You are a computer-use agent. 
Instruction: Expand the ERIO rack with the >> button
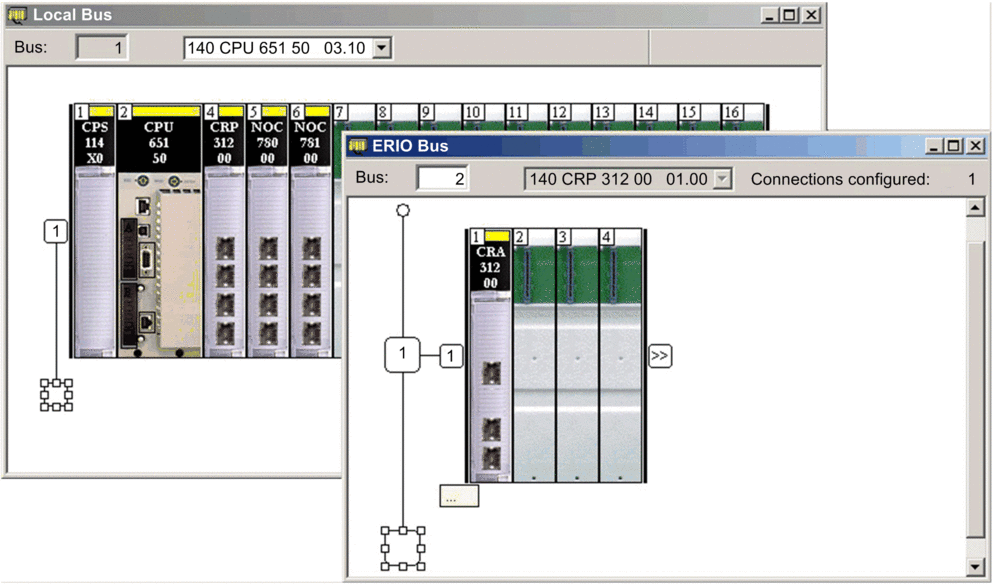tap(660, 356)
